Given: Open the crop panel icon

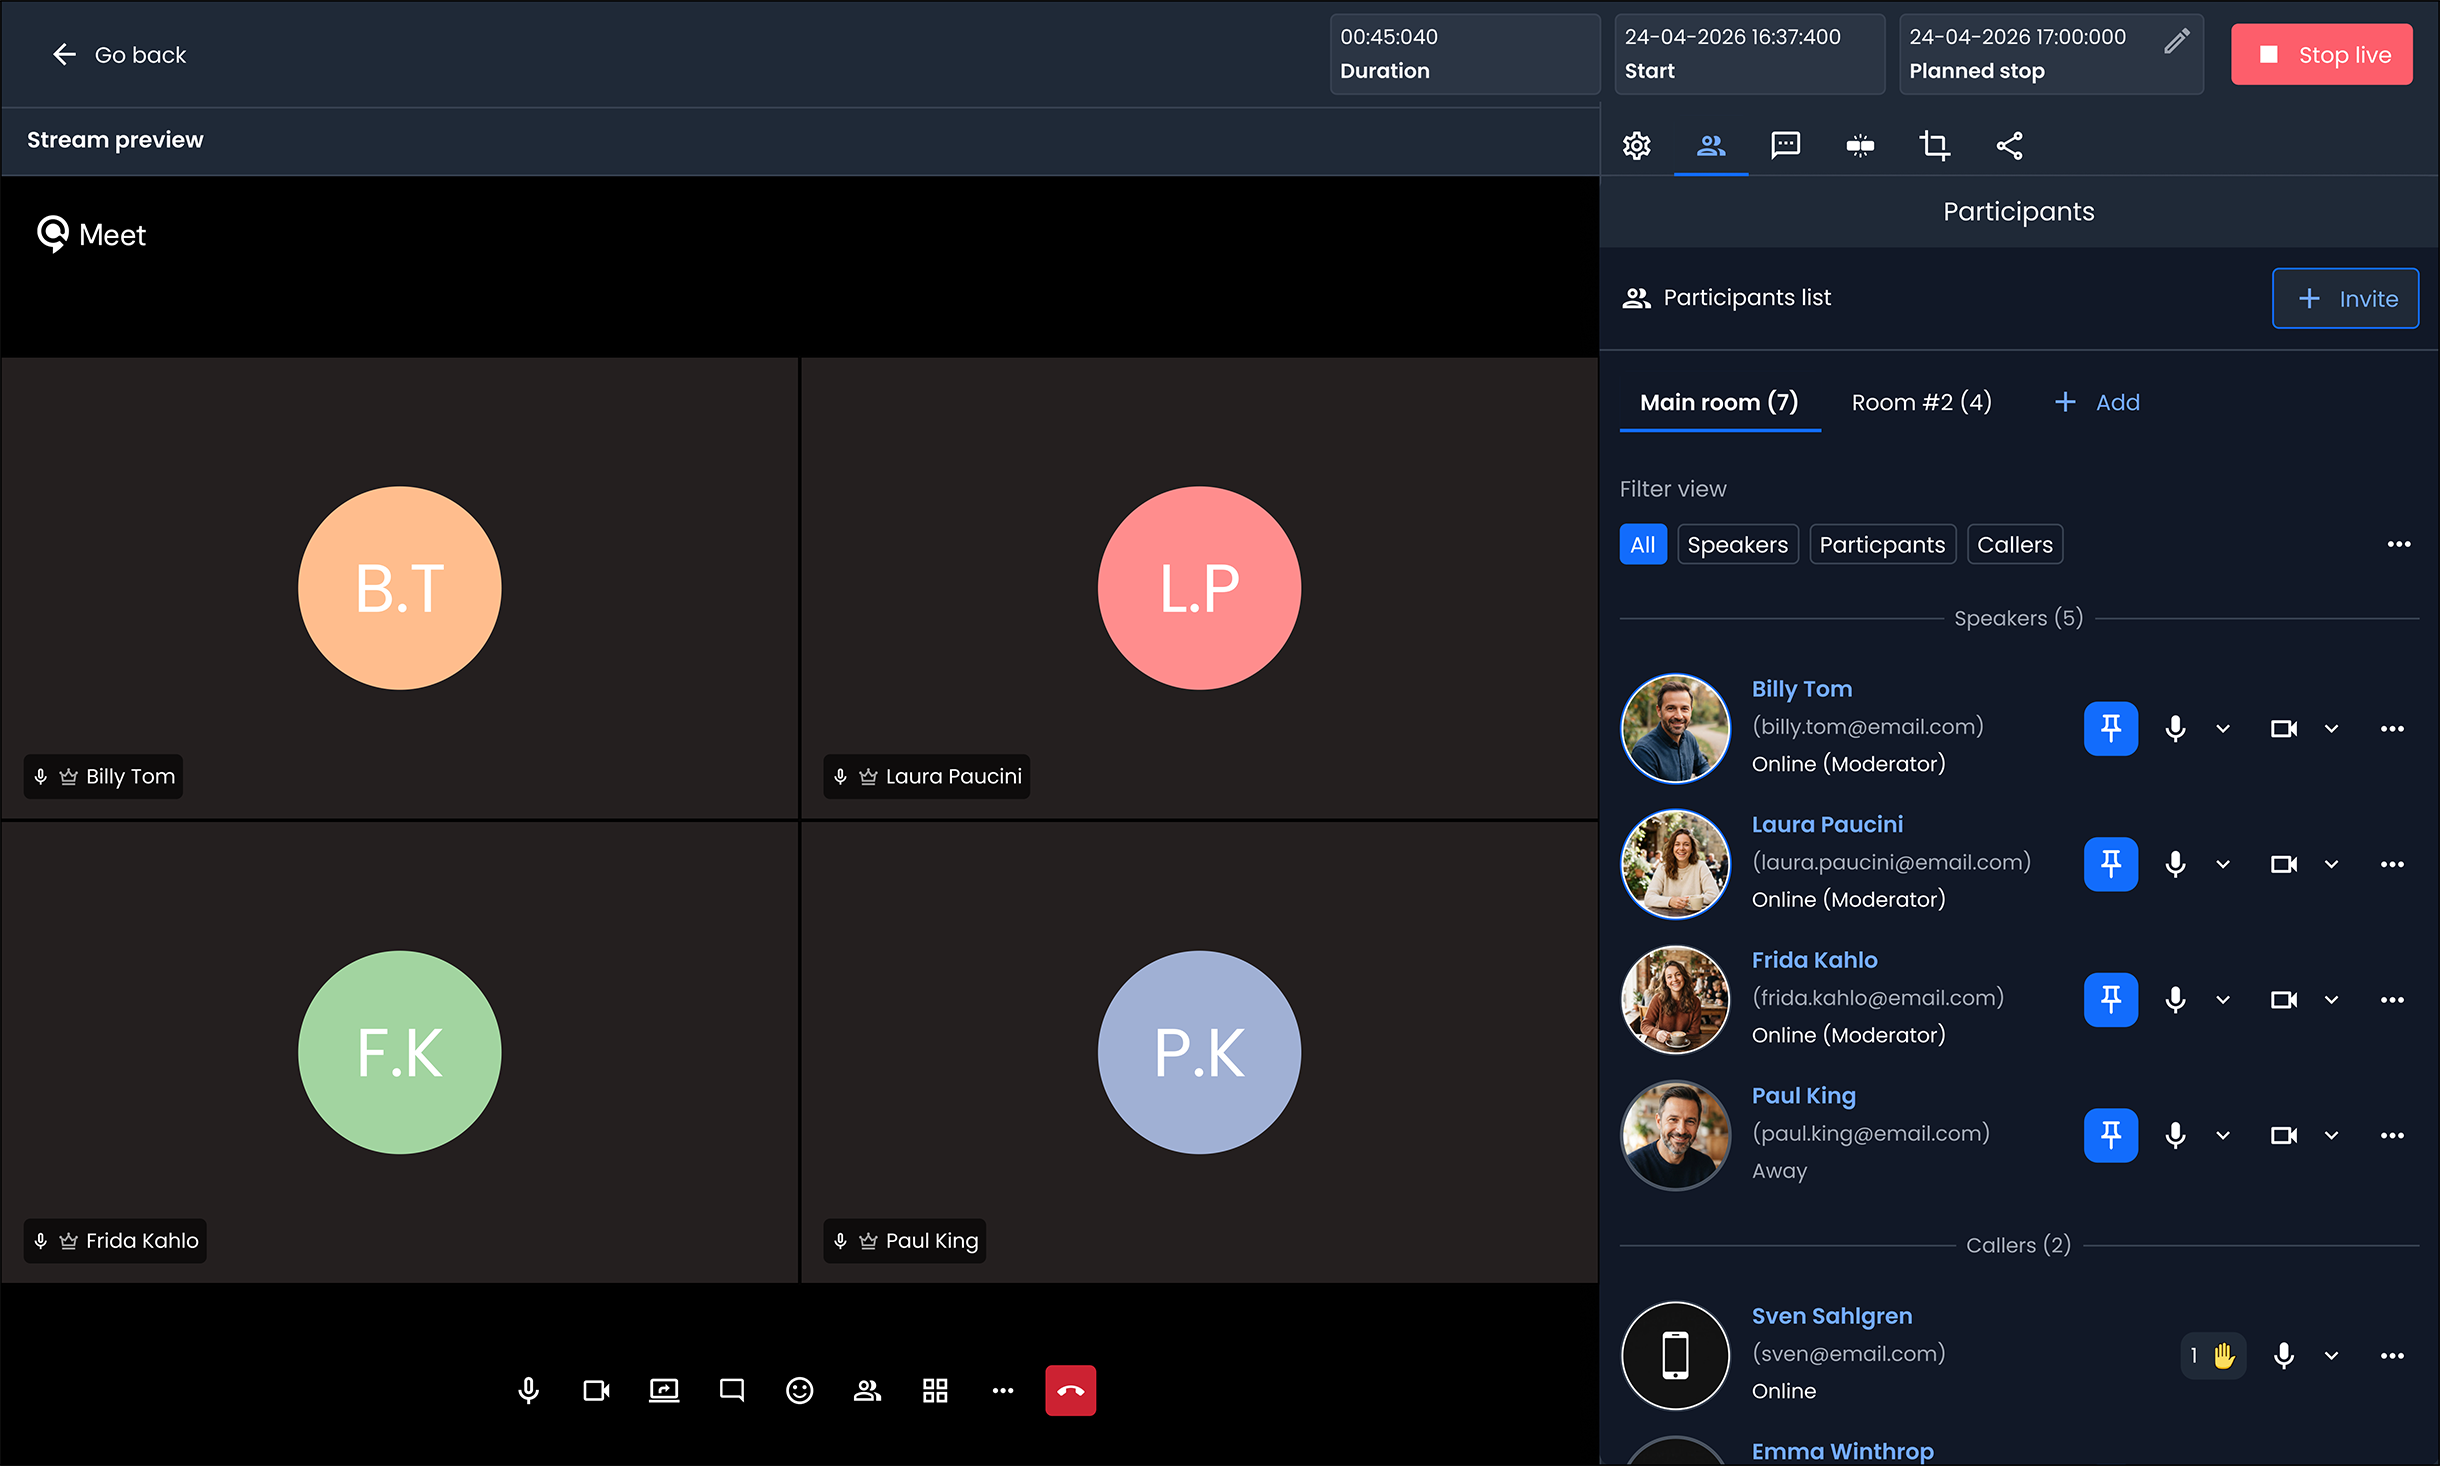Looking at the screenshot, I should pyautogui.click(x=1934, y=146).
